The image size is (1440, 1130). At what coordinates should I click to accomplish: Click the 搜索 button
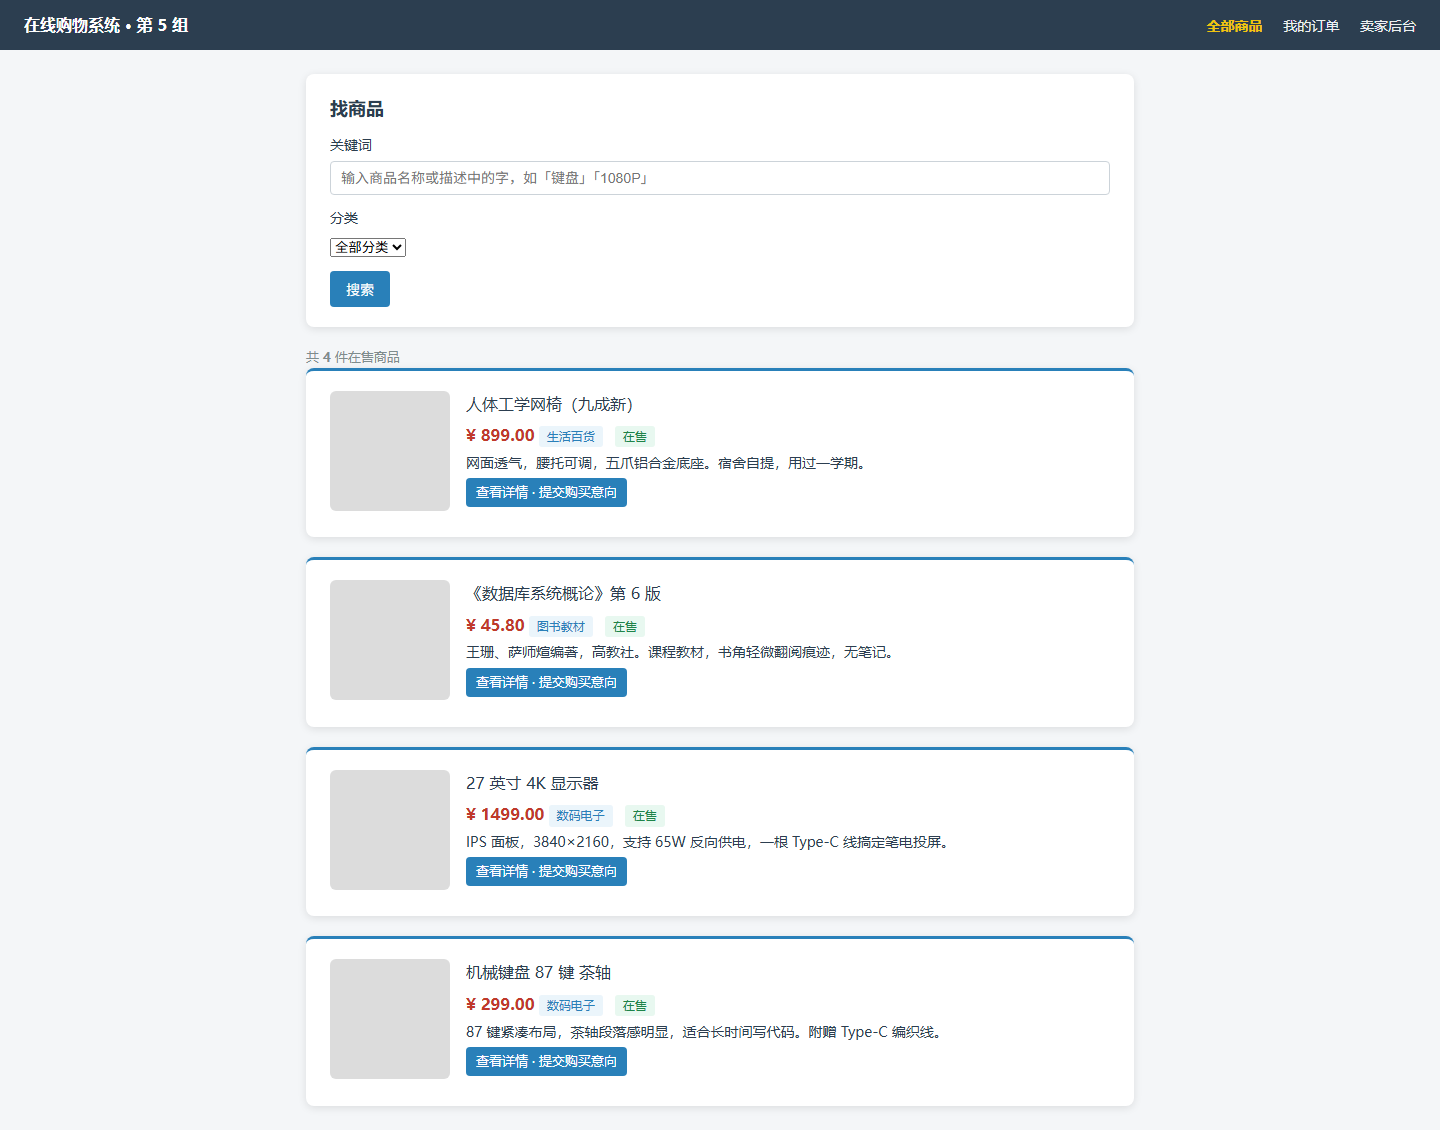point(360,289)
